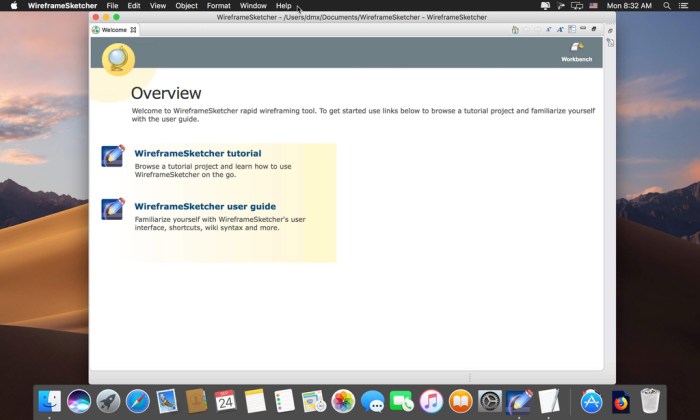Screen dimensions: 700x420
Task: Launch Siri from the Dock
Action: [79, 401]
